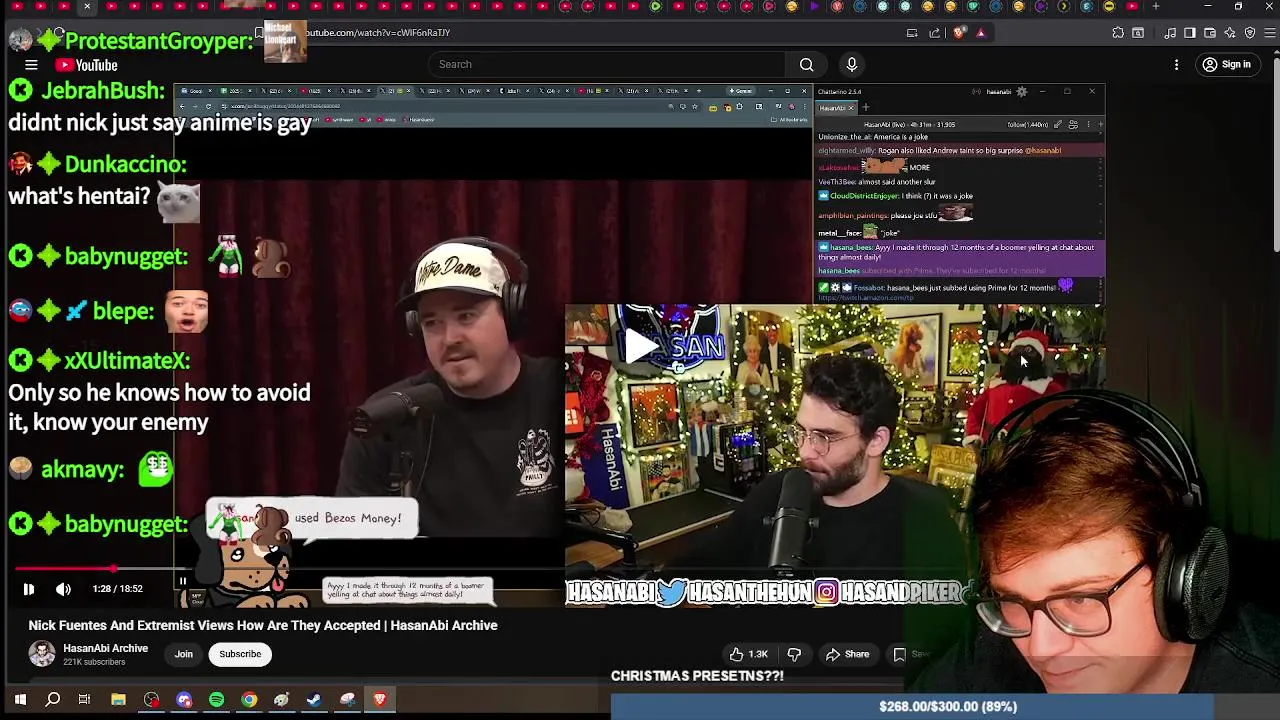Click the subscriber count text '221K subscribers'
This screenshot has height=720, width=1280.
pos(94,662)
